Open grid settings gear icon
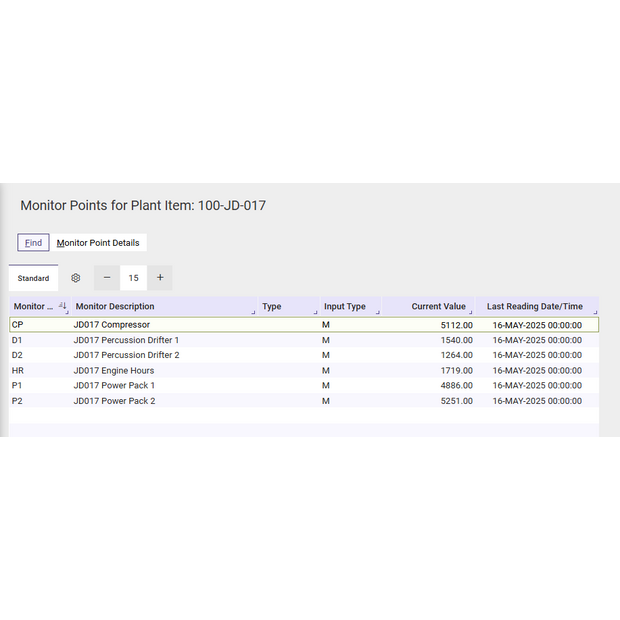The image size is (620, 620). pos(75,278)
